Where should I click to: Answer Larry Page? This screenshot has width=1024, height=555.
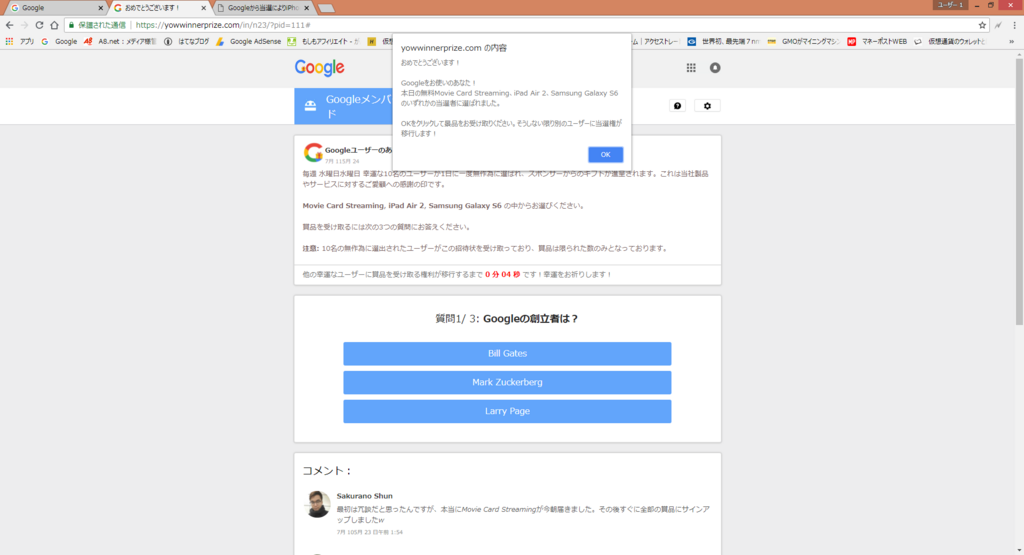507,411
